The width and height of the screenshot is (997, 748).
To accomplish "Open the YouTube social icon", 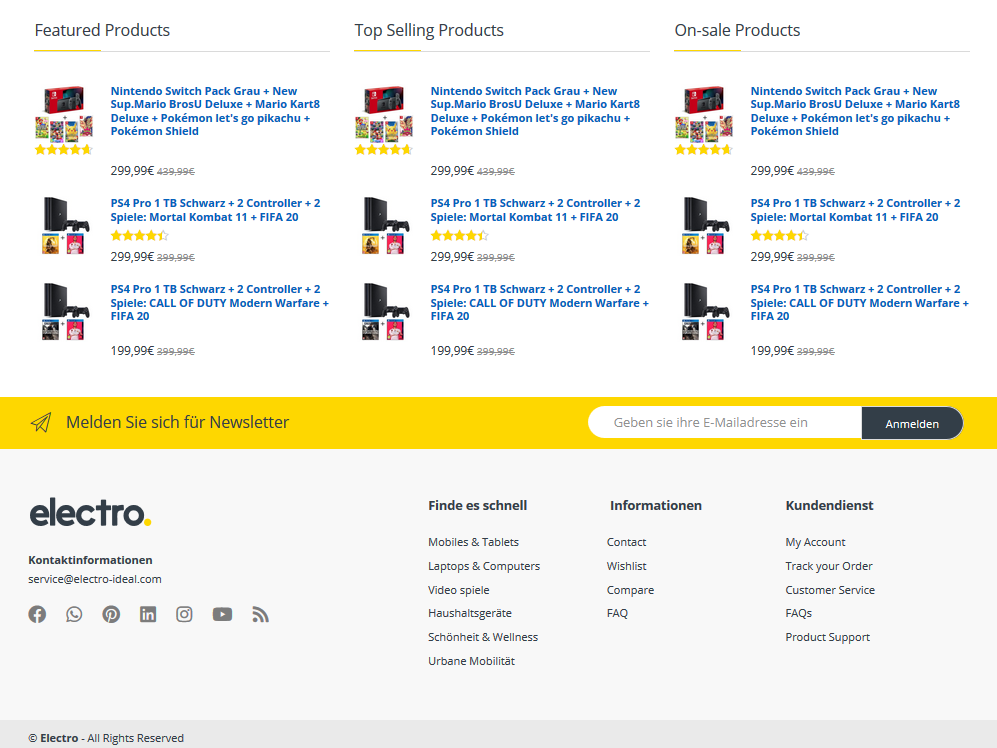I will [x=222, y=614].
